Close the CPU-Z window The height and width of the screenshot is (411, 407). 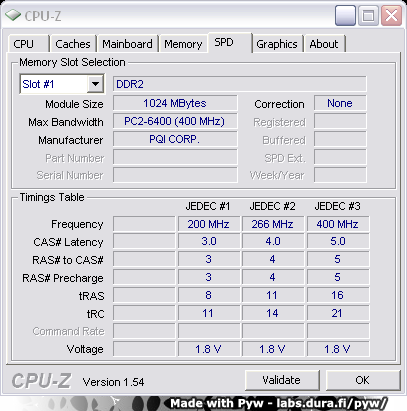(x=391, y=15)
